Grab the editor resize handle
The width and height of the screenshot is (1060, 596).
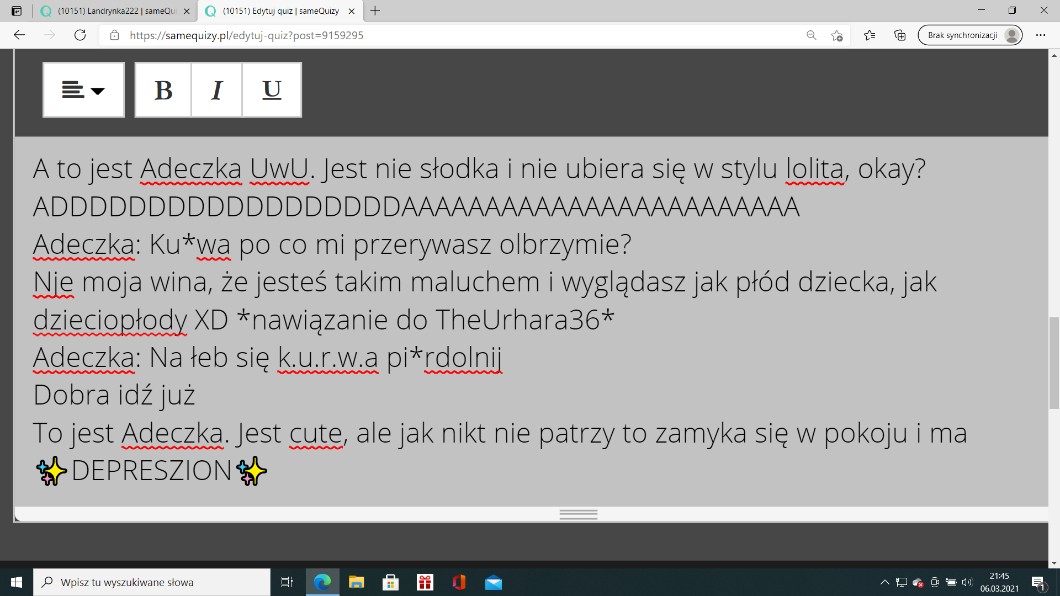point(578,514)
